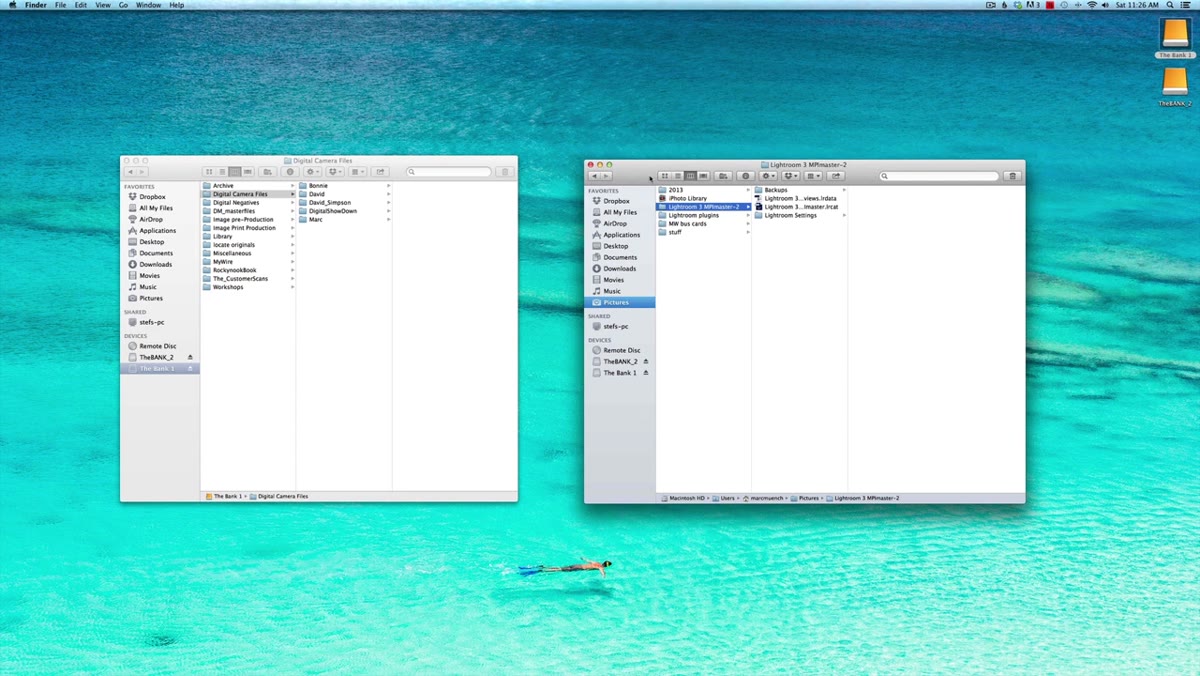Click the Time Machine icon in menu bar
Image resolution: width=1200 pixels, height=676 pixels.
point(1063,5)
